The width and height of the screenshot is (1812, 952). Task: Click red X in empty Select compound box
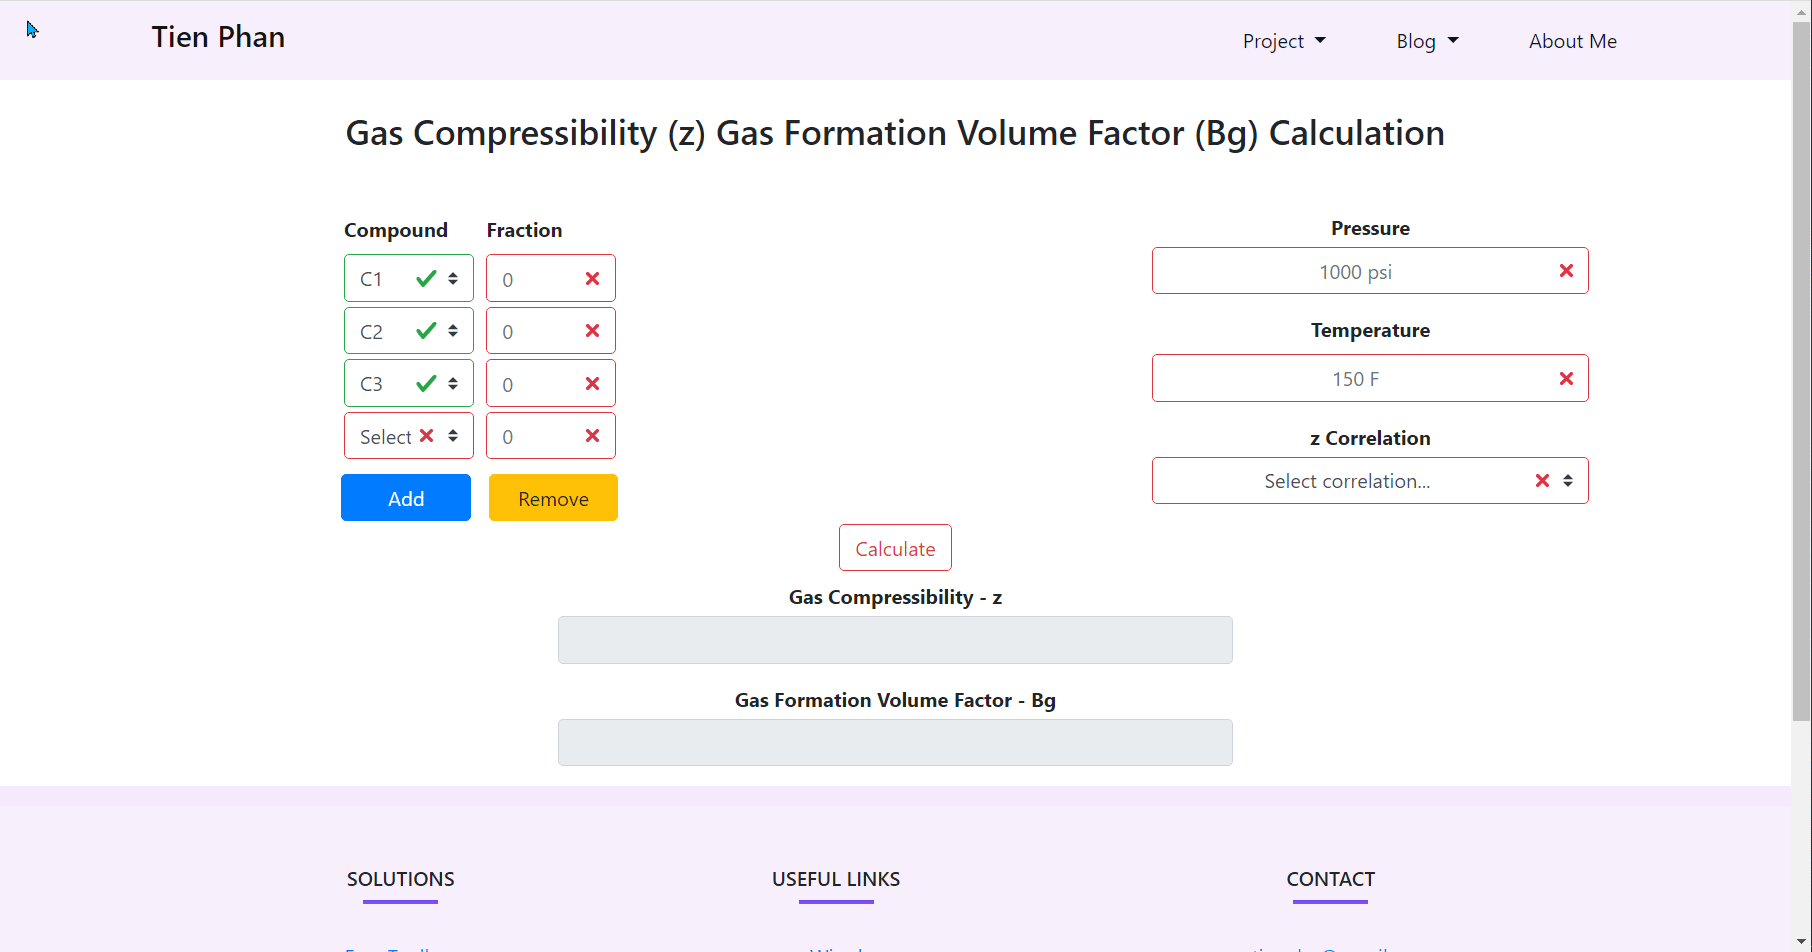coord(426,436)
